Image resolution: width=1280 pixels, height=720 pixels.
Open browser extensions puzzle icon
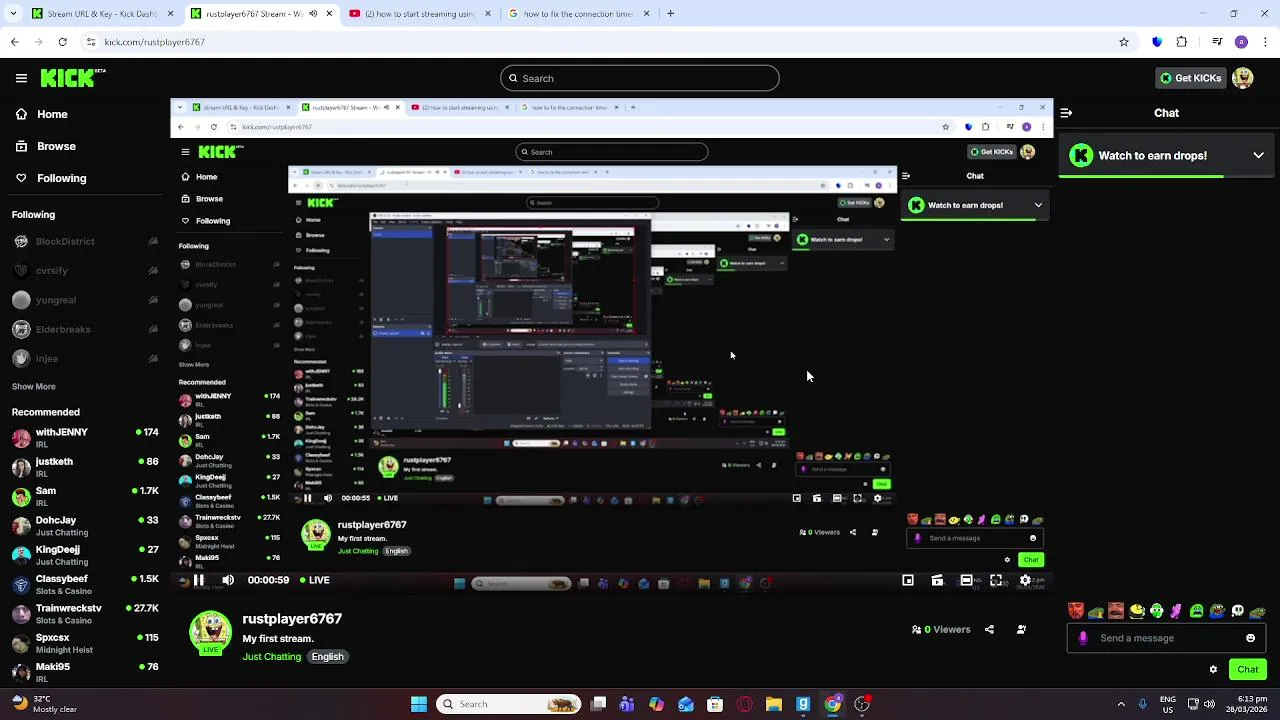[x=1182, y=42]
